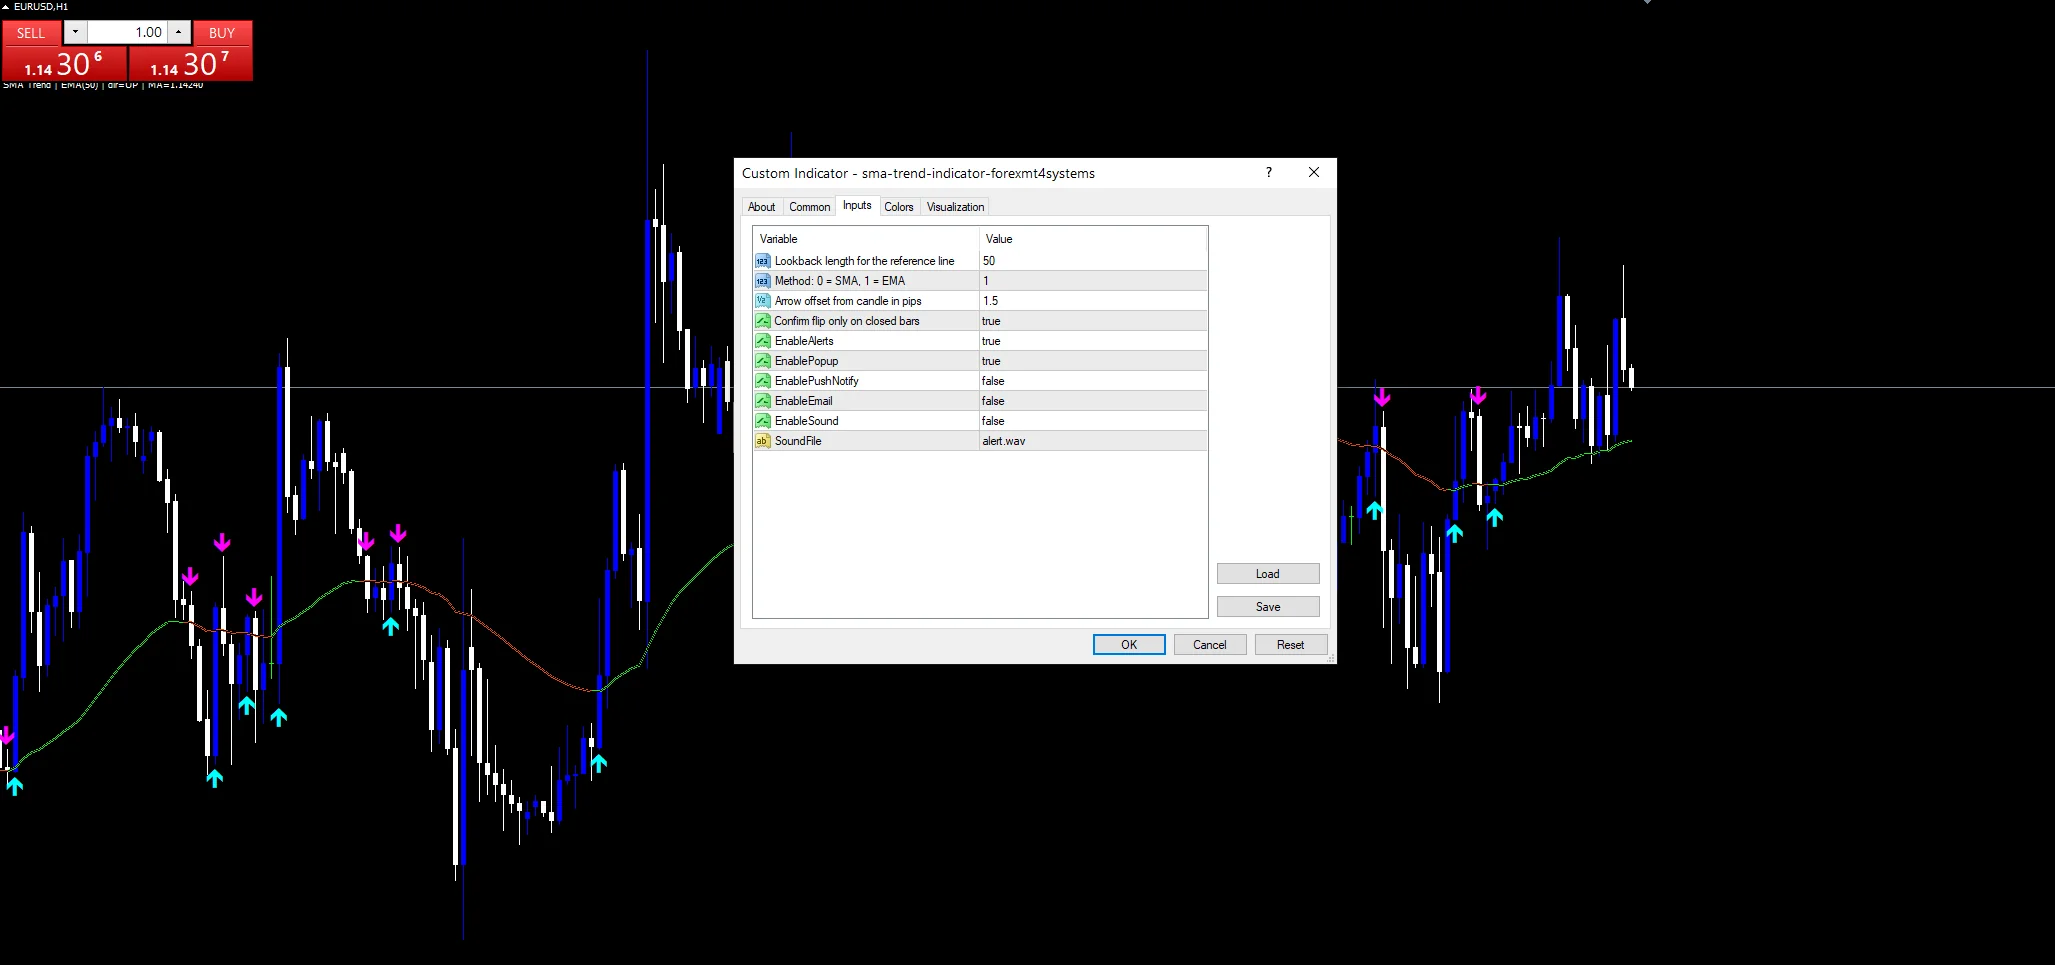Click the sell price tile 1.14 30
Image resolution: width=2055 pixels, height=965 pixels.
point(64,64)
